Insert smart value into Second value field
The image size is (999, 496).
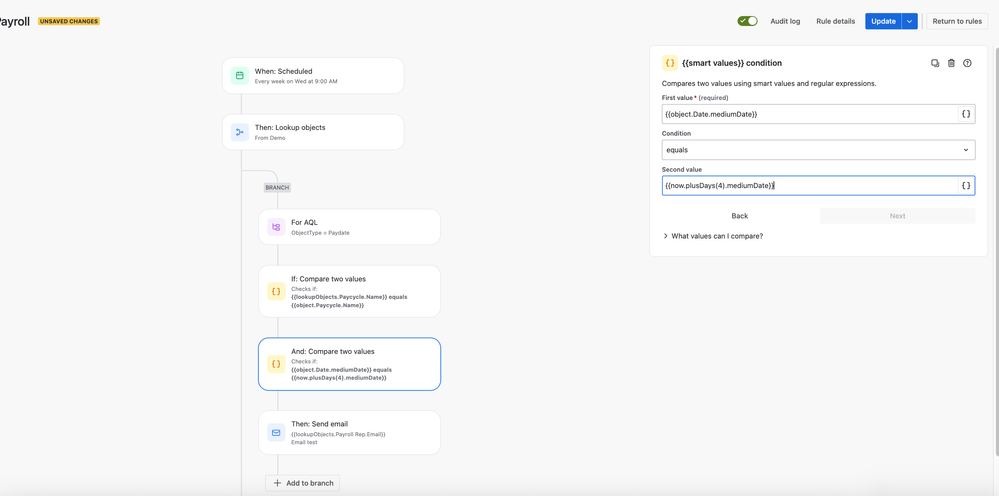(x=966, y=185)
